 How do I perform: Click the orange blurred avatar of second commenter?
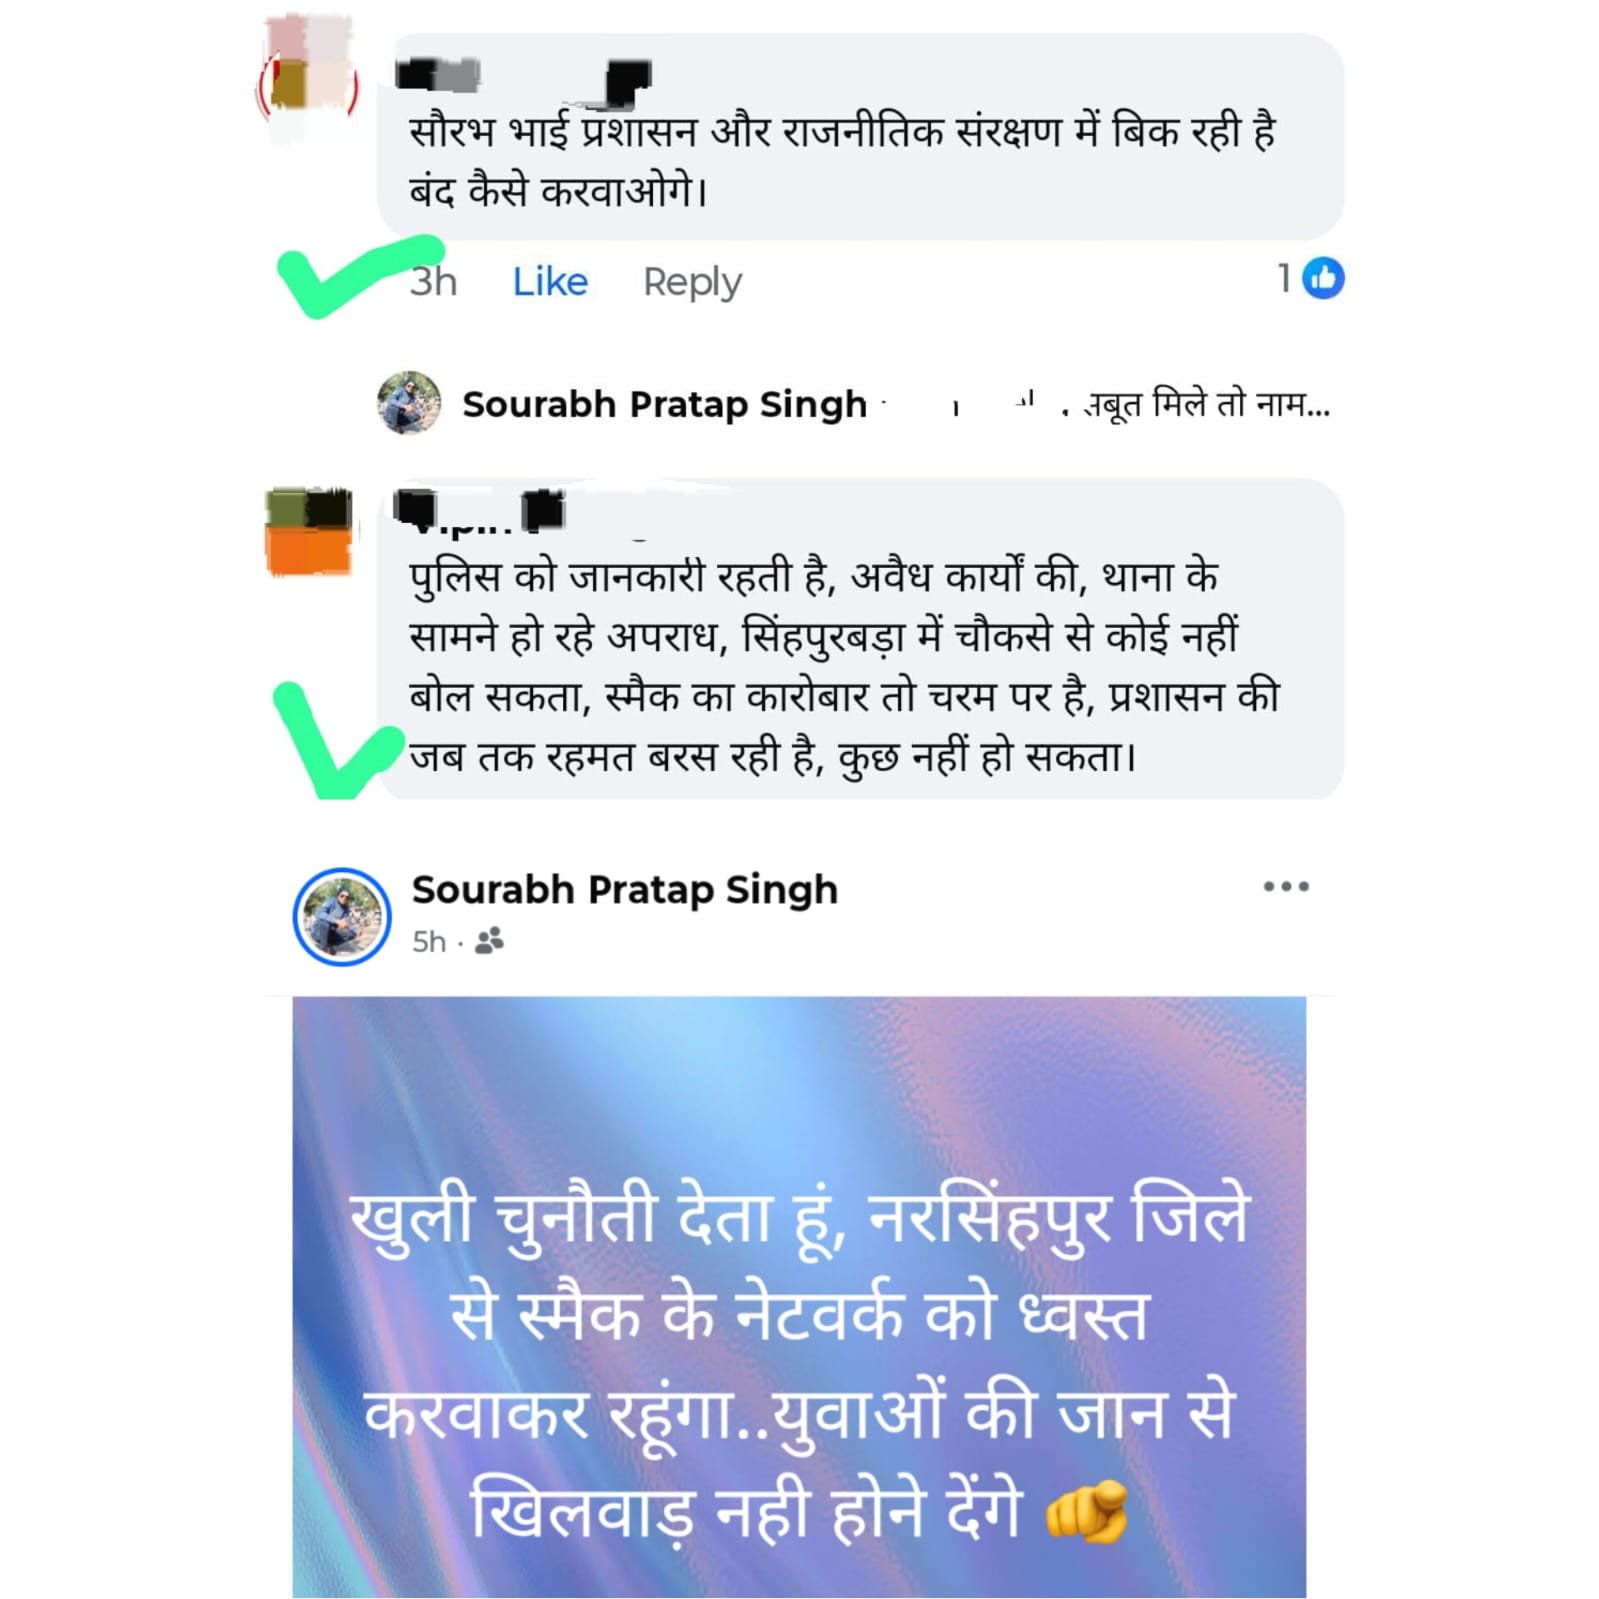pos(309,532)
